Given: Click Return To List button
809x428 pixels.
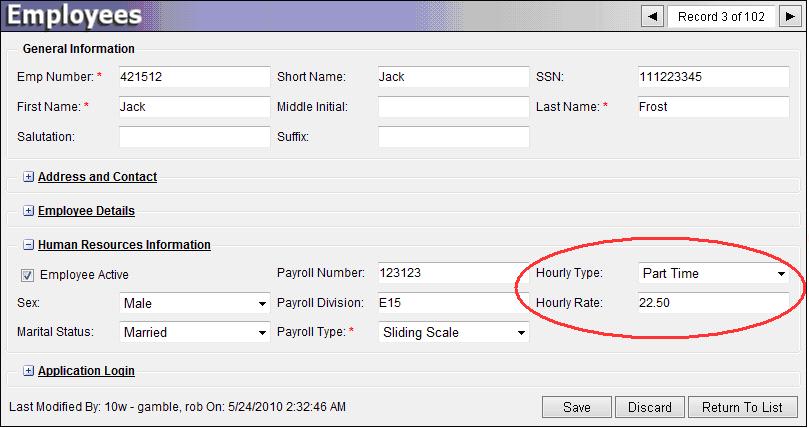Looking at the screenshot, I should point(742,407).
